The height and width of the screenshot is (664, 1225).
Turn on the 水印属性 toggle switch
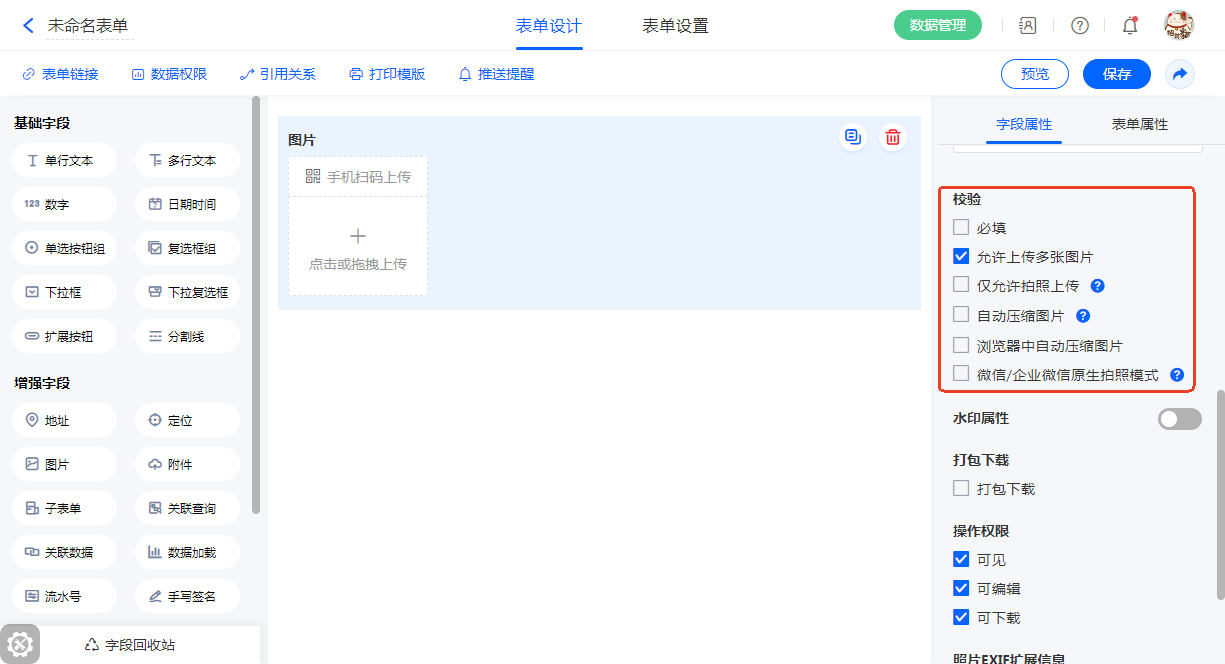point(1179,419)
